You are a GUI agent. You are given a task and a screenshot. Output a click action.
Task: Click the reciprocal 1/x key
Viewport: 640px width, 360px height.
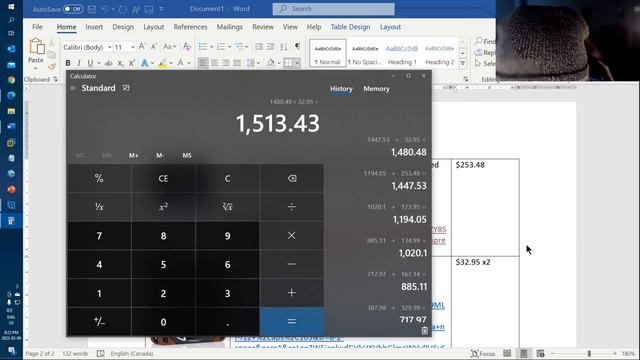tap(99, 207)
